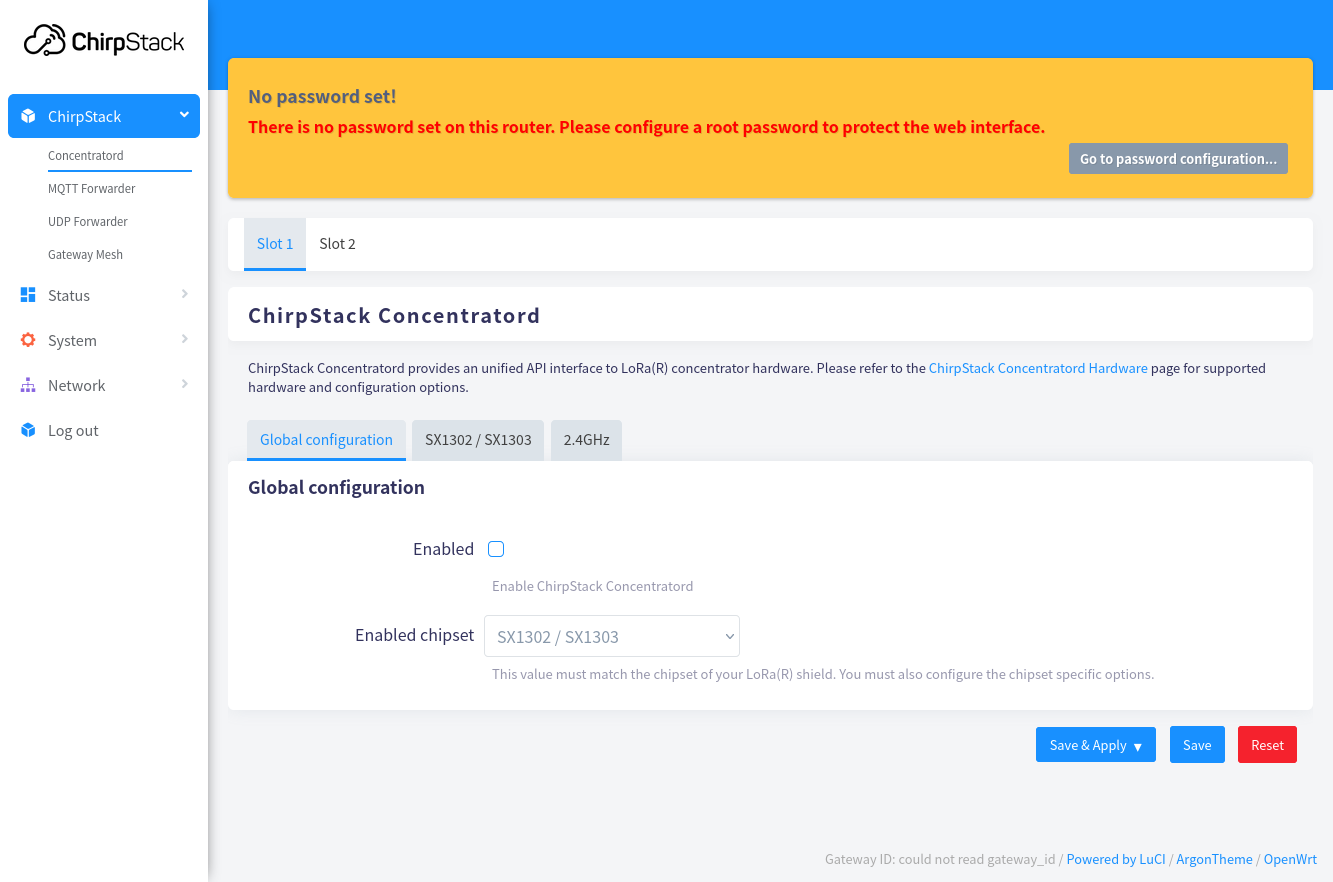Click the Log out cube icon
Screen dimensions: 1333x882
pos(28,430)
